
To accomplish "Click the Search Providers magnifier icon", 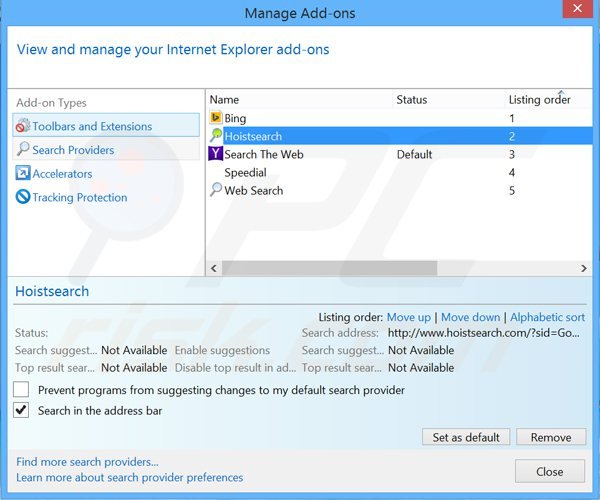I will point(23,150).
